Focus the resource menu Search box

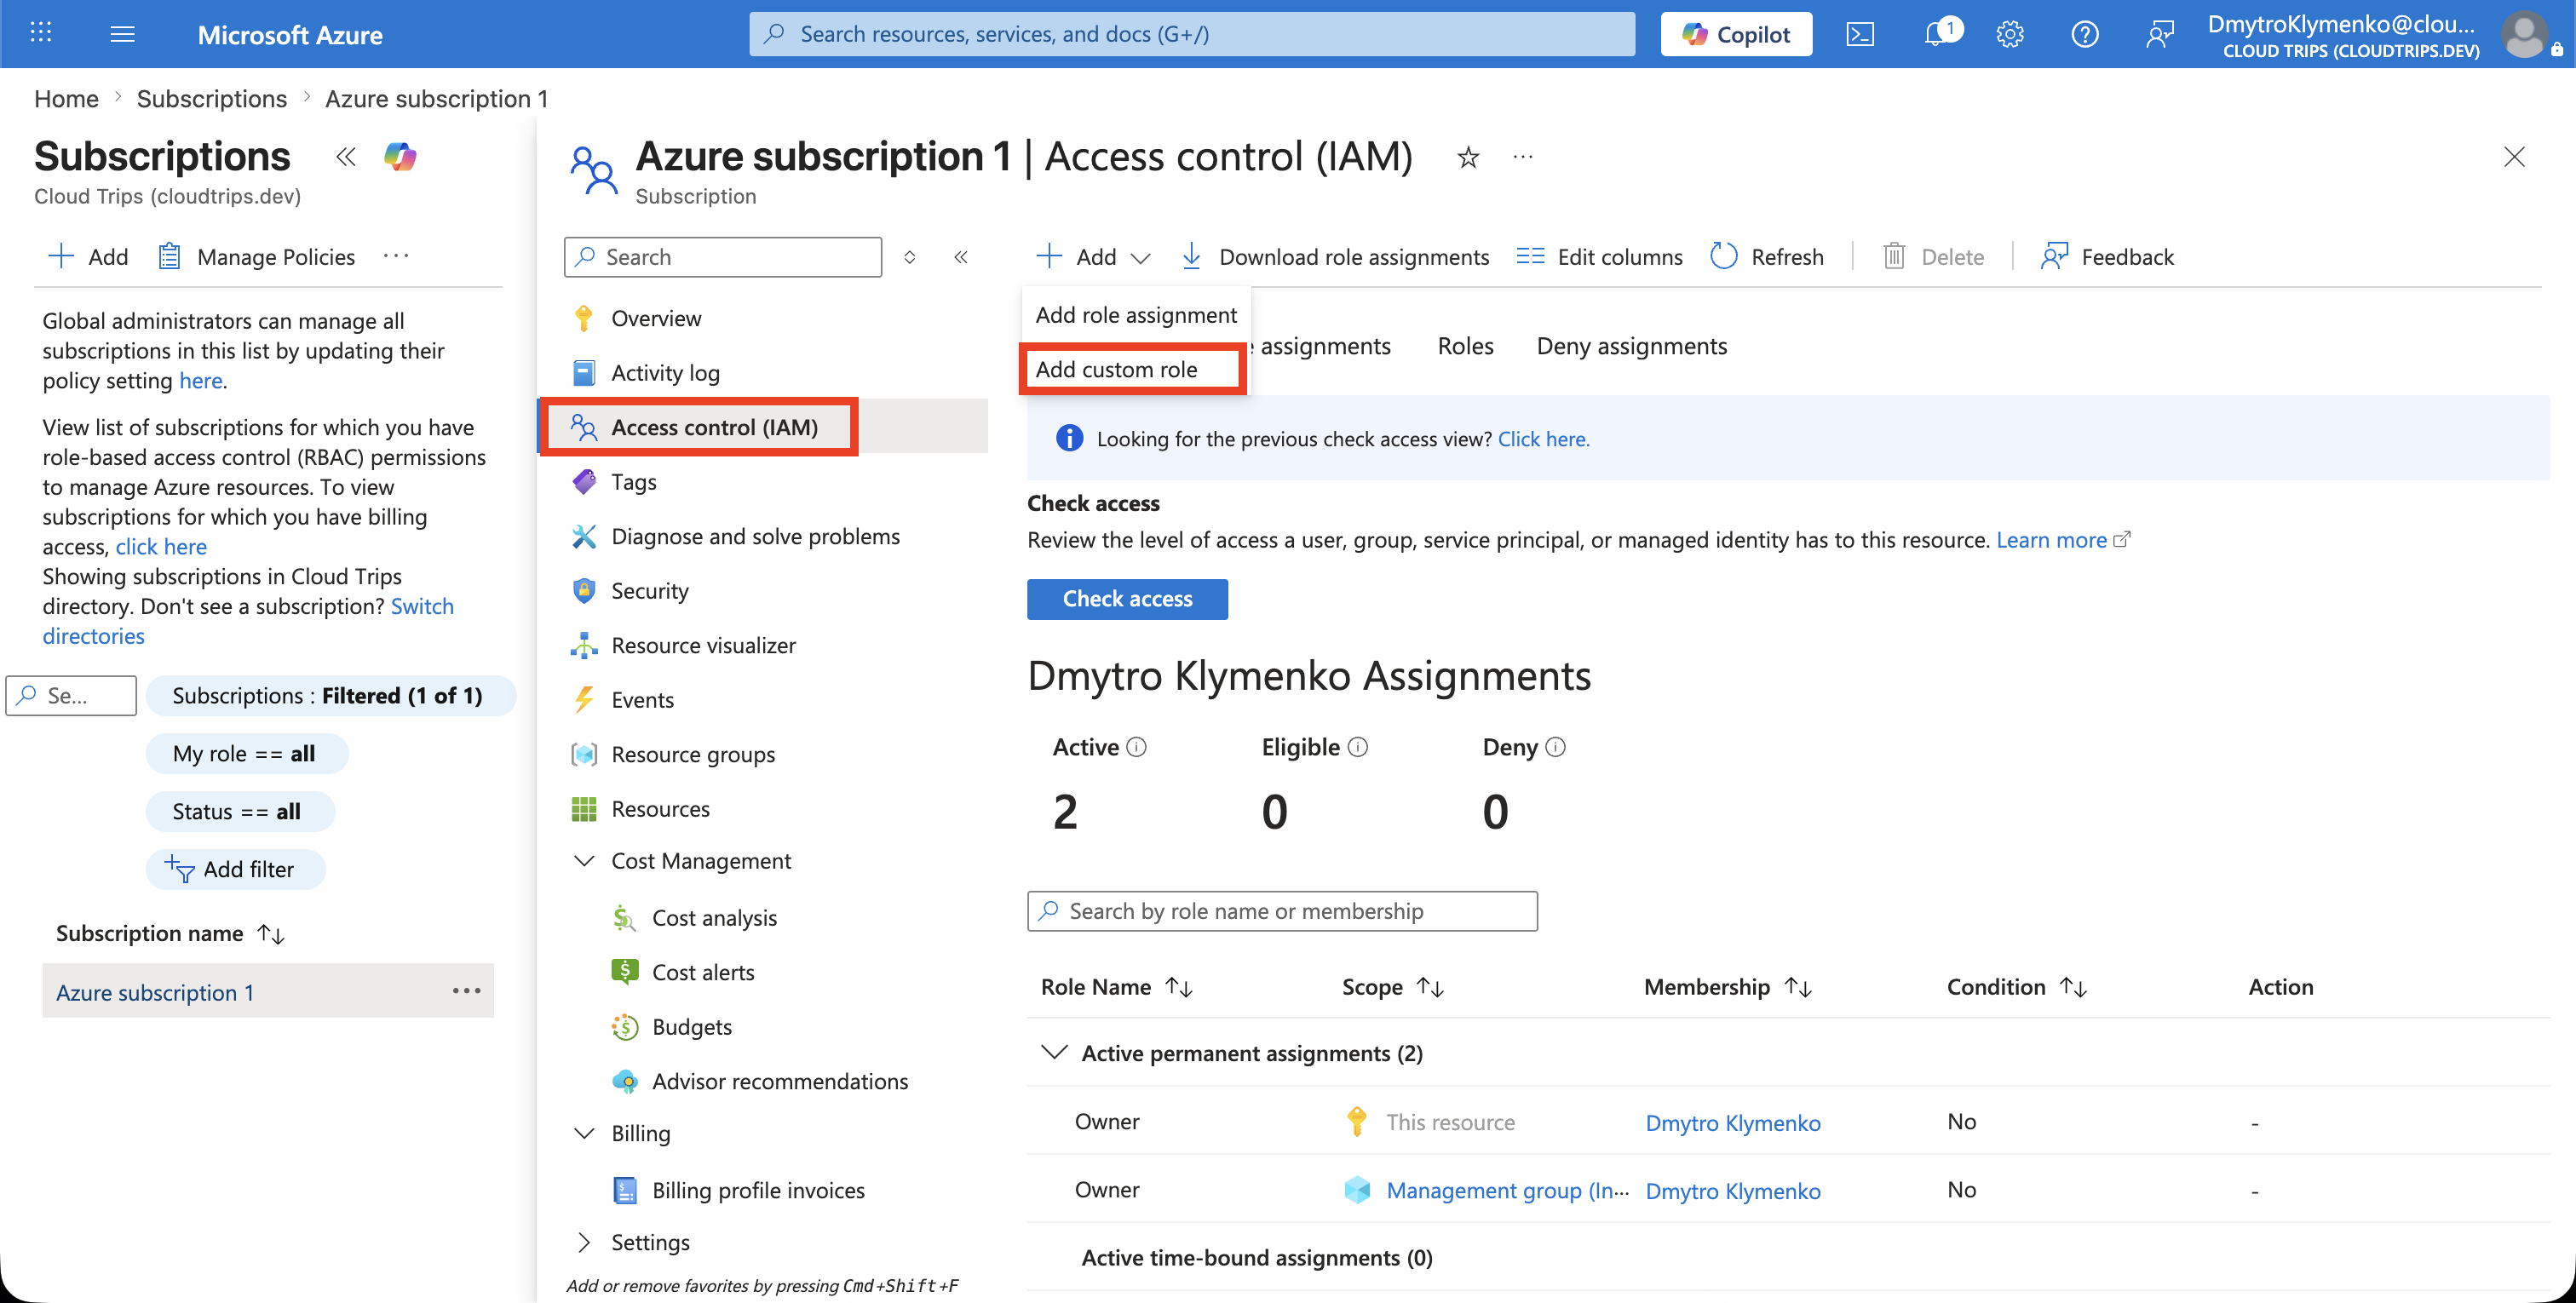point(722,257)
